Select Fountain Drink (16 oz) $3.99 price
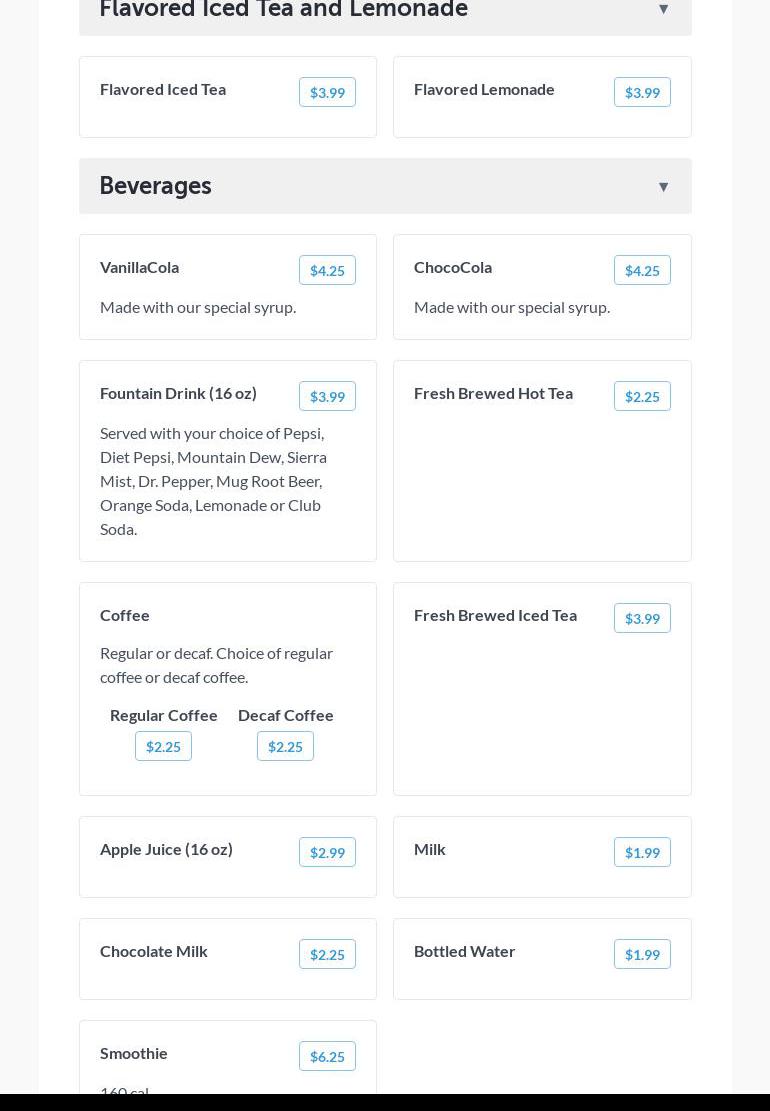The image size is (770, 1111). (327, 396)
